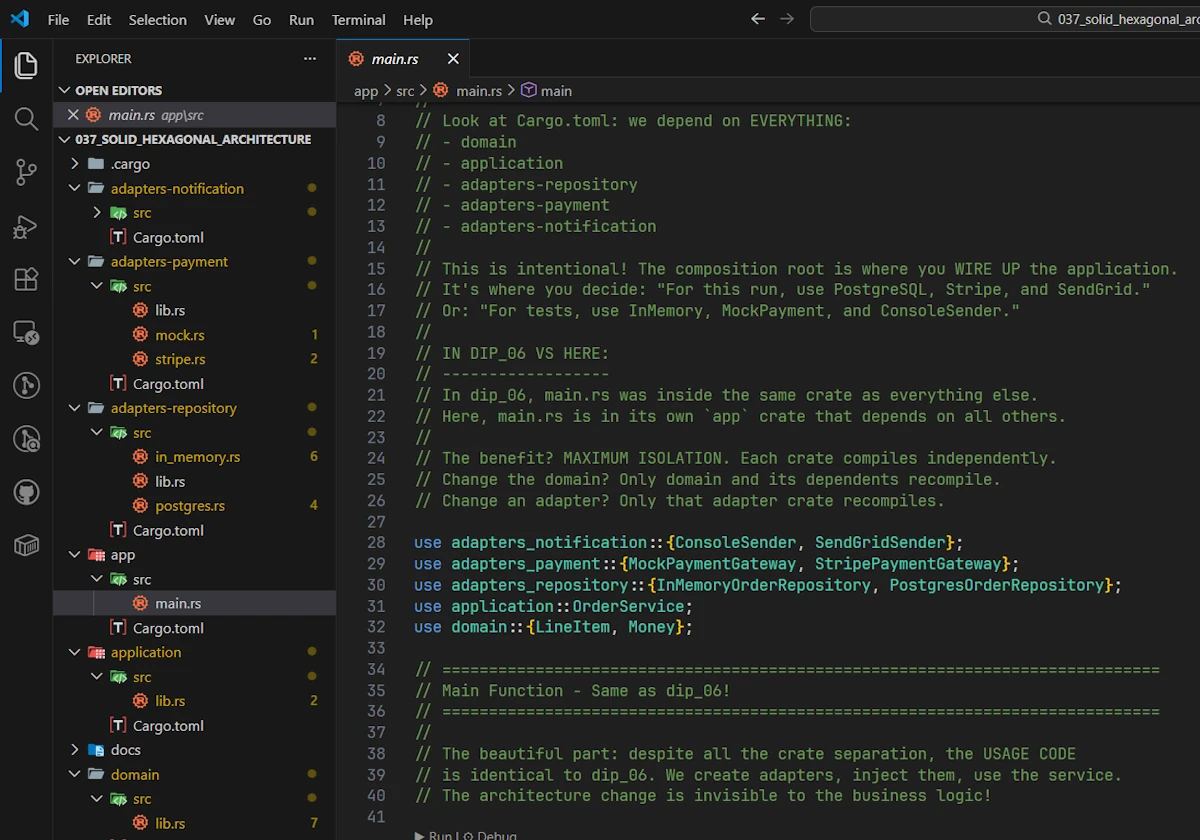Open the Run and Debug view

point(26,226)
